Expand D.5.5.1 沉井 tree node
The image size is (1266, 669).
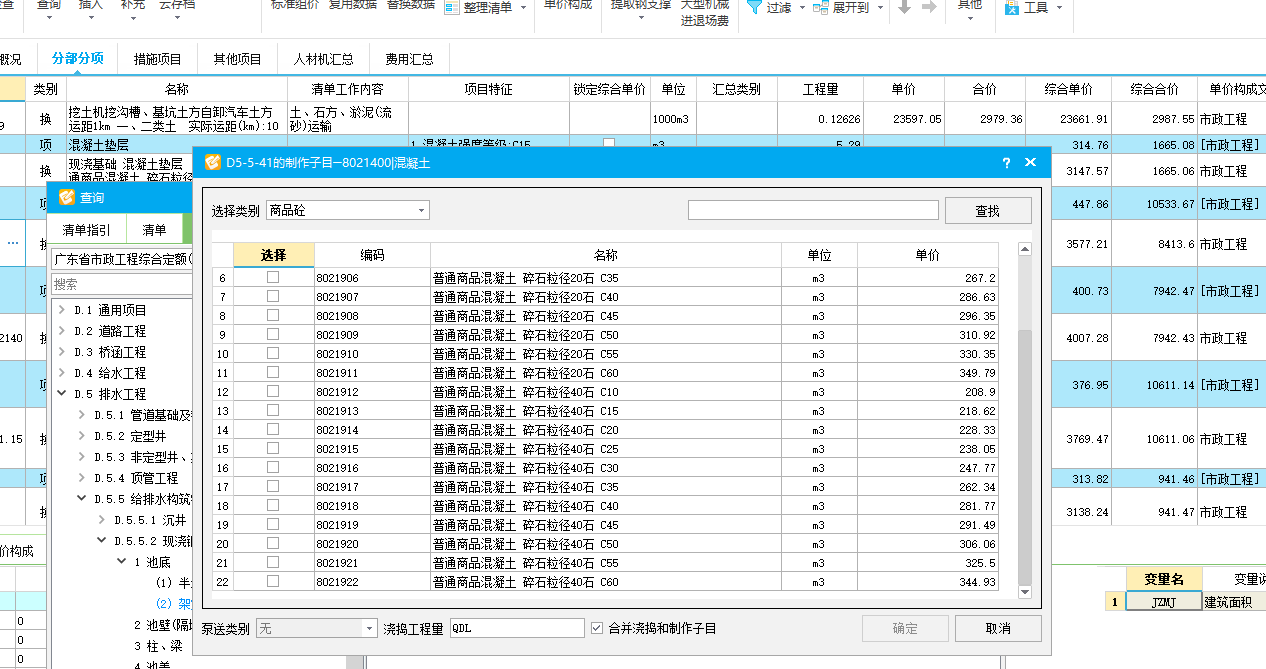(102, 520)
